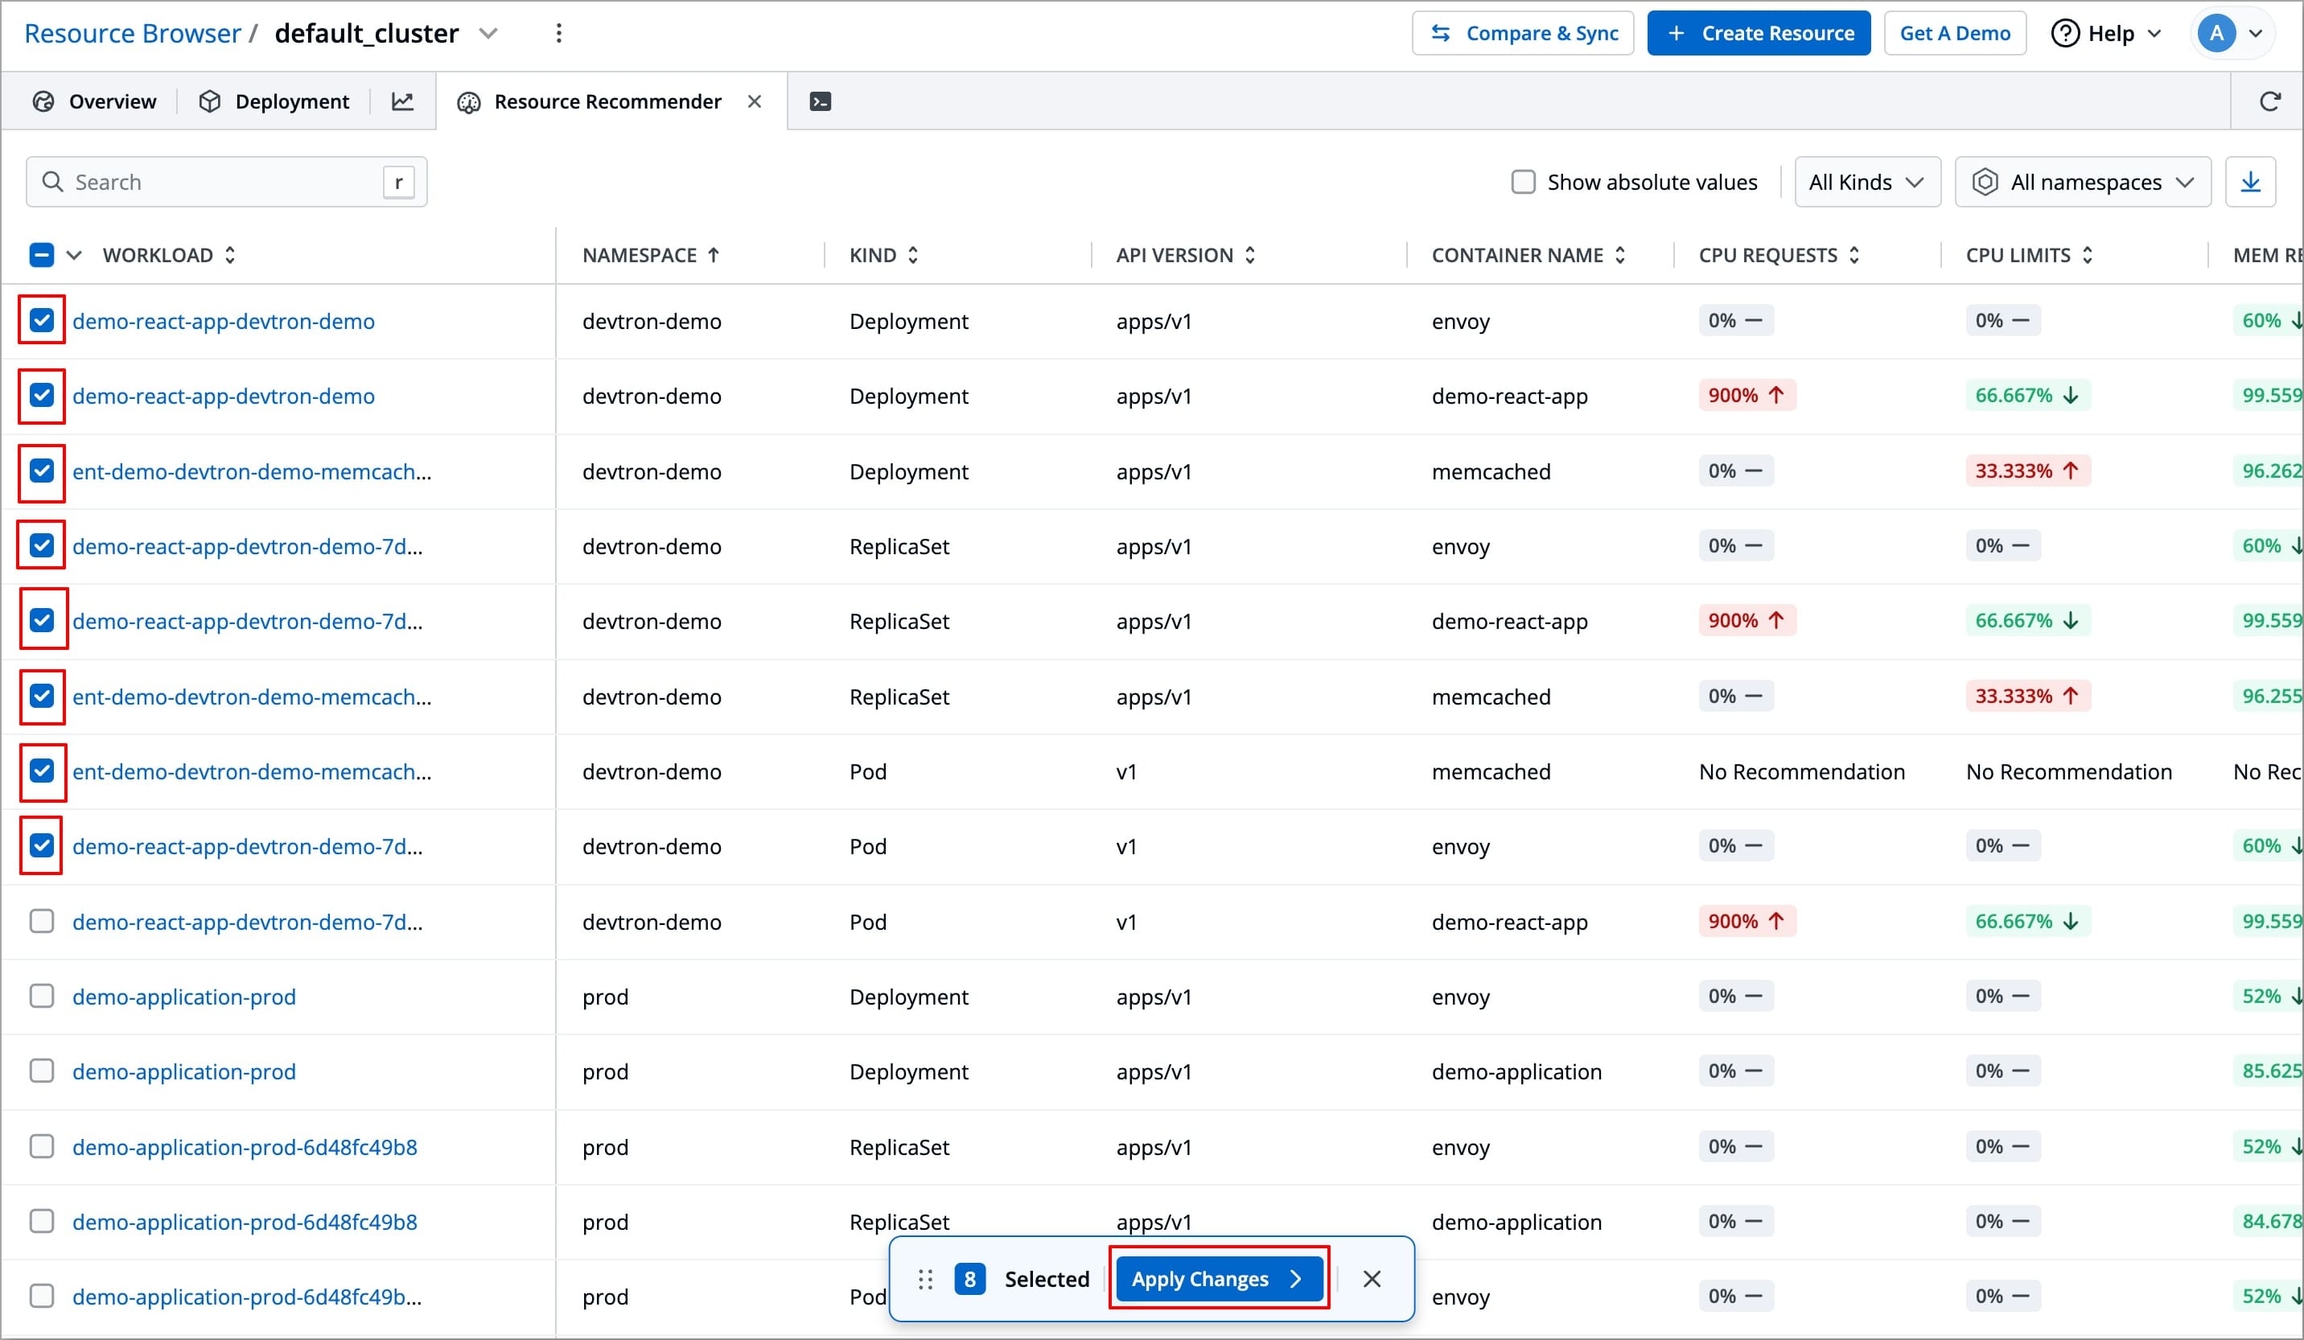Open demo-application-prod-6d48fc49b8 envoy workload link
Viewport: 2304px width, 1340px height.
coord(244,1147)
